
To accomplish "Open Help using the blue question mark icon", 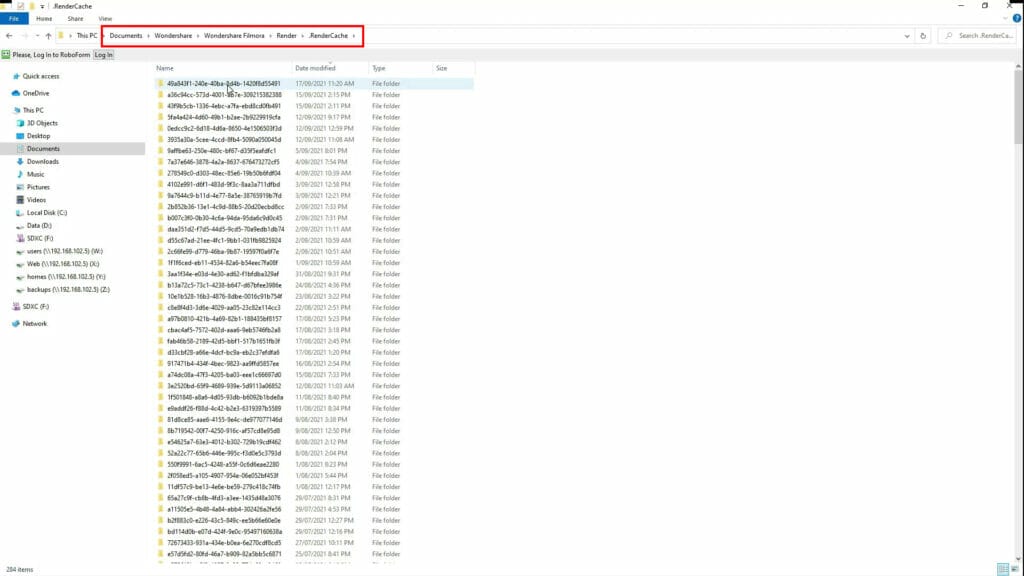I will (1017, 18).
